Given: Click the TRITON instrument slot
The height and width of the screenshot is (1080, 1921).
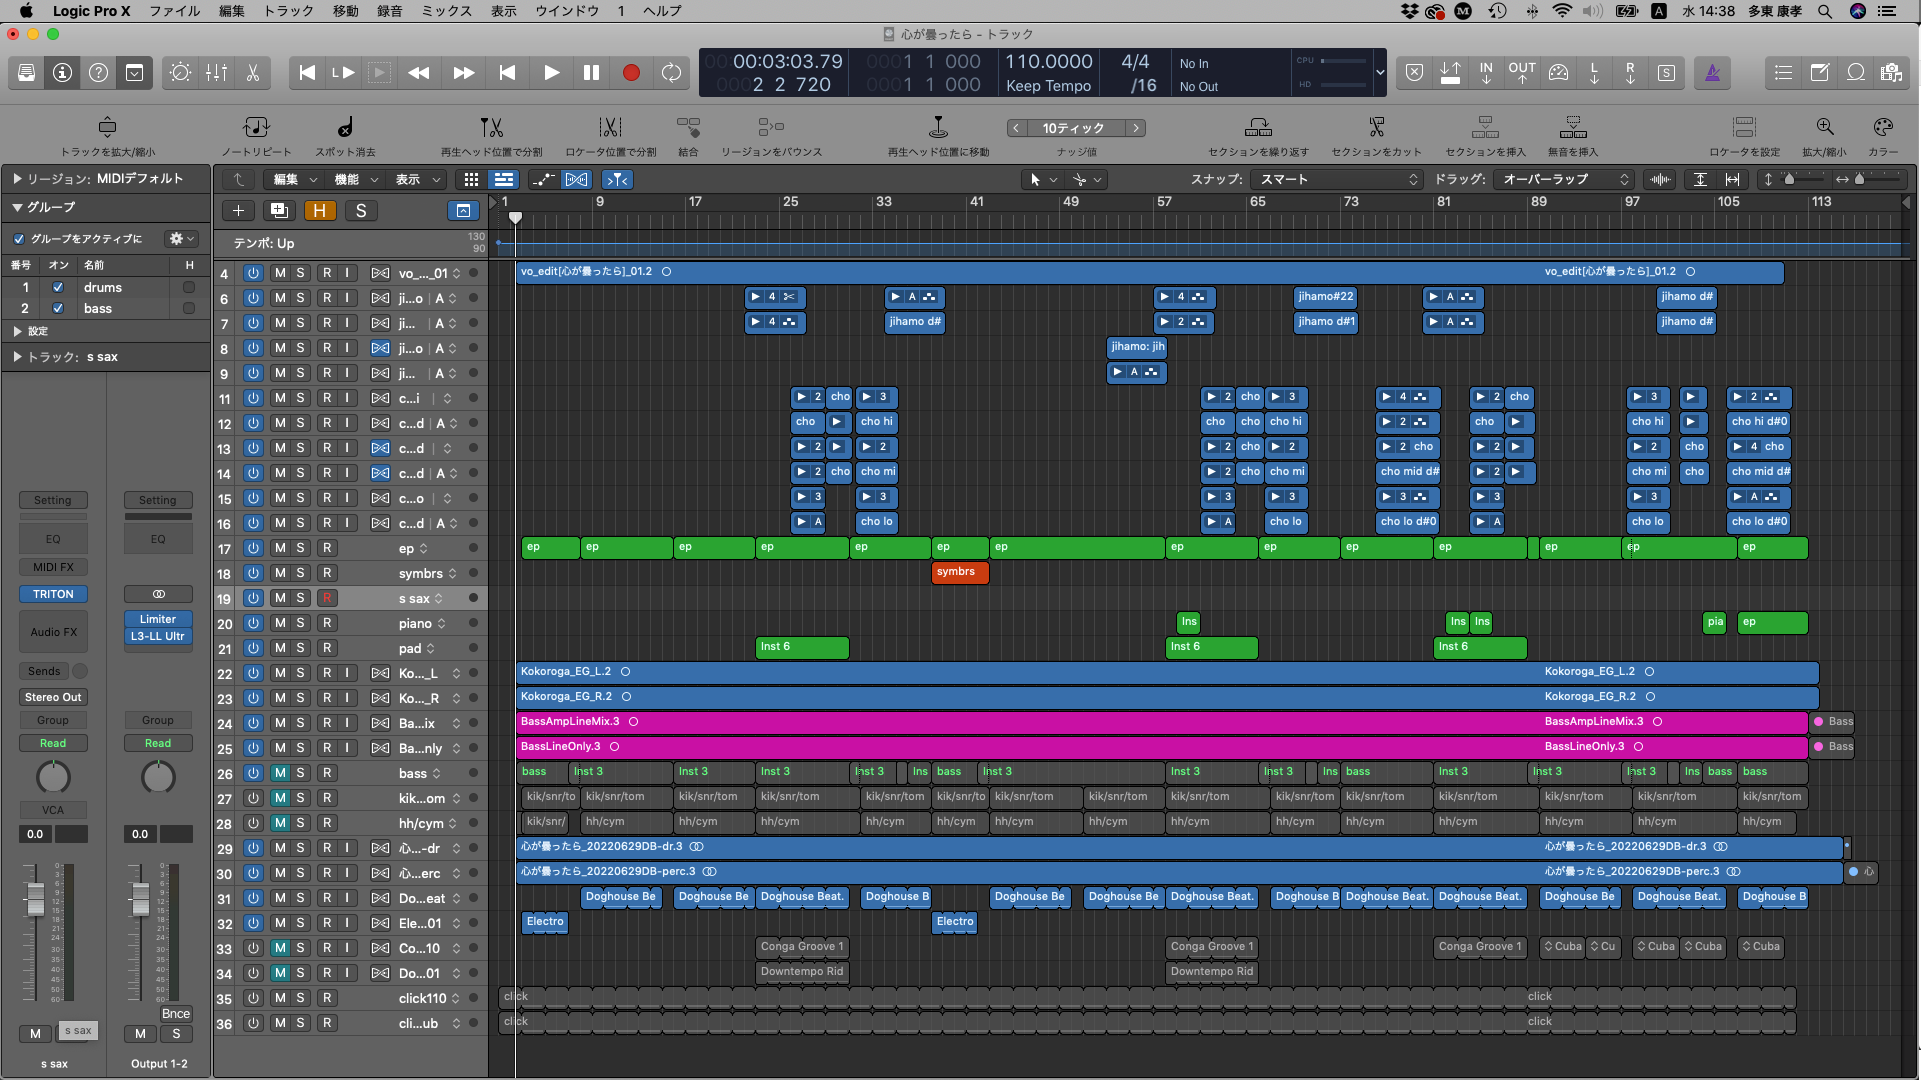Looking at the screenshot, I should [53, 594].
